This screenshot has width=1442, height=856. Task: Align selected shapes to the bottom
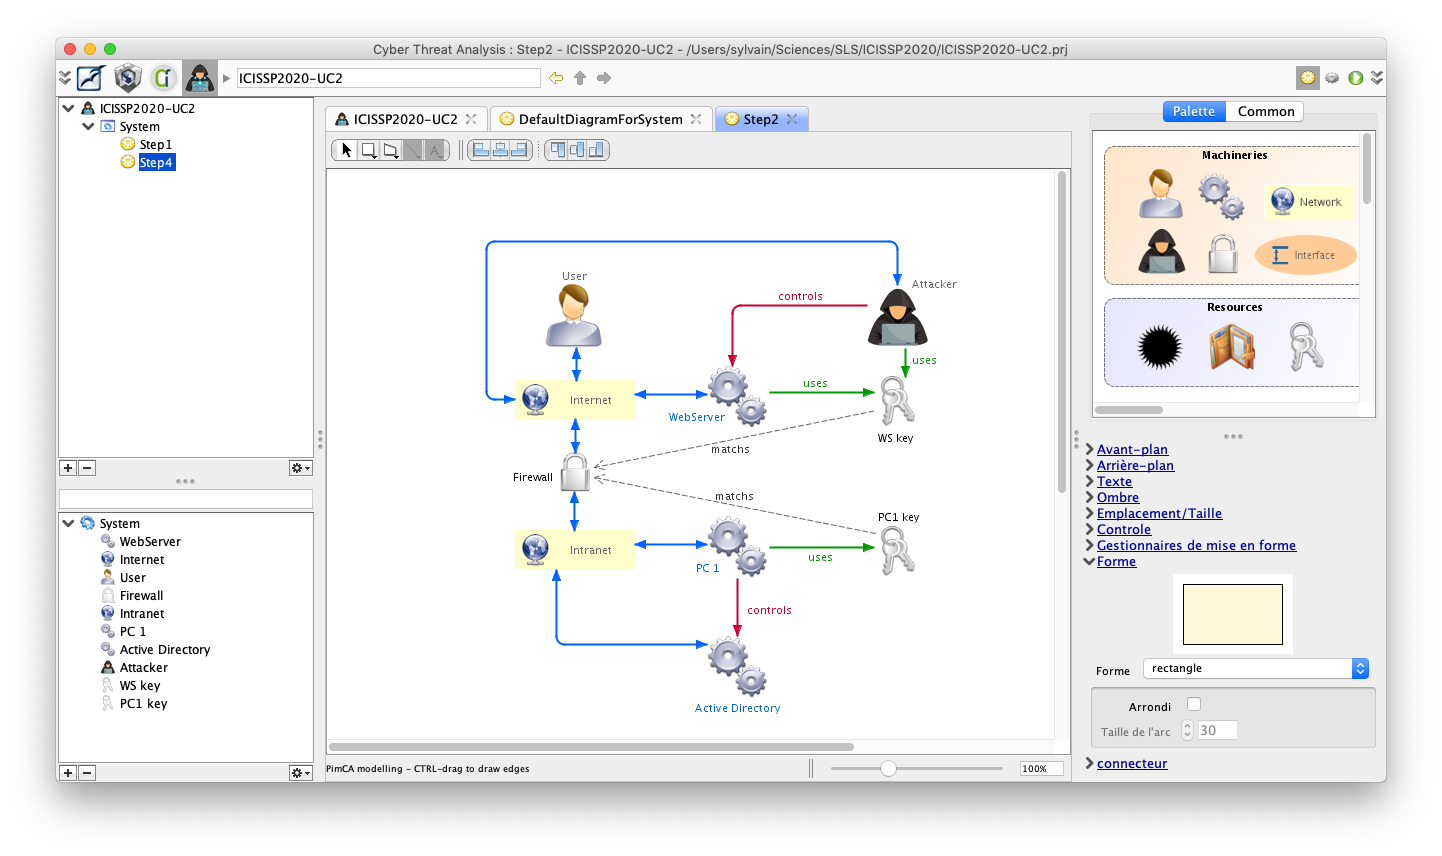tap(597, 150)
